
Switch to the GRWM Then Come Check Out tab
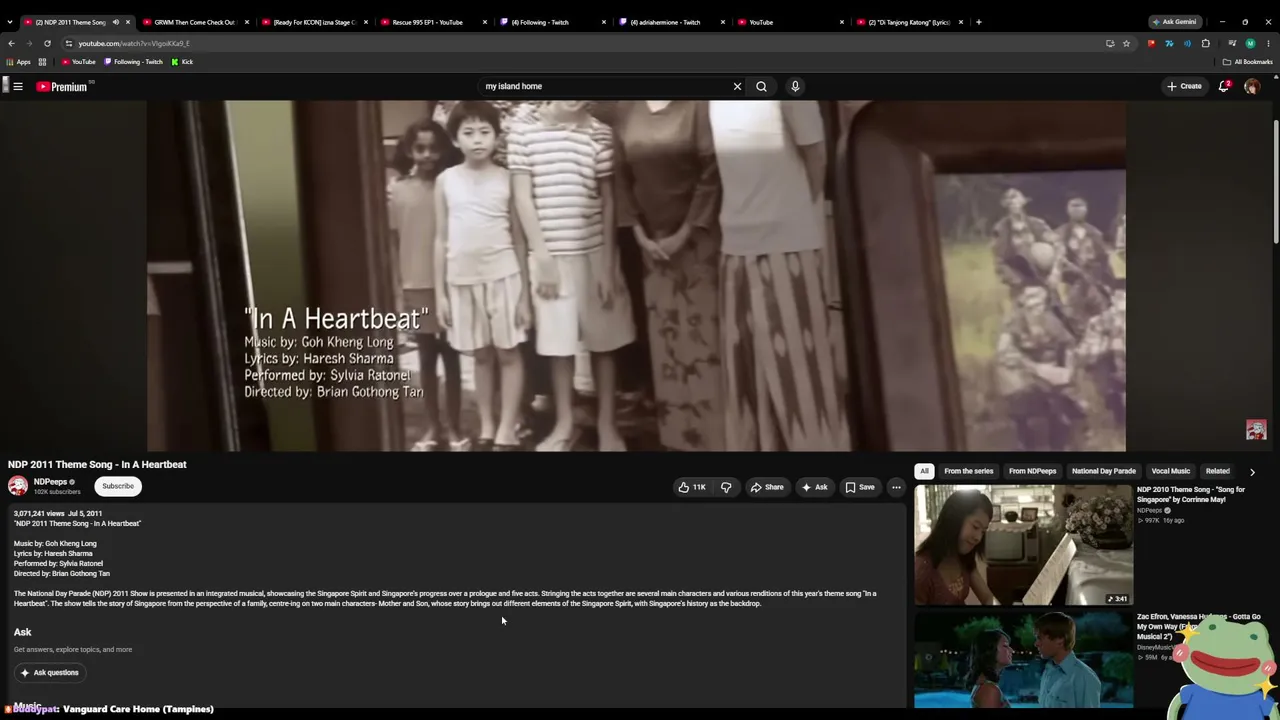tap(195, 22)
